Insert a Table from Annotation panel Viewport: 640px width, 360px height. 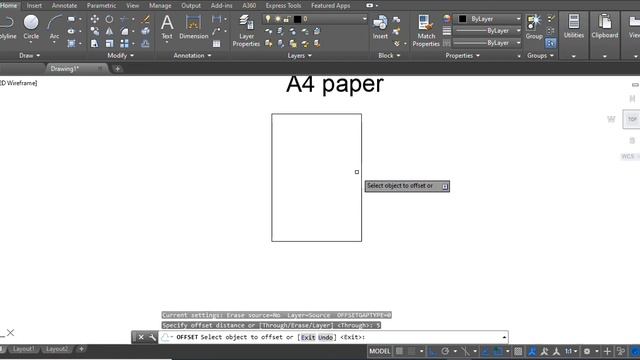pyautogui.click(x=216, y=44)
